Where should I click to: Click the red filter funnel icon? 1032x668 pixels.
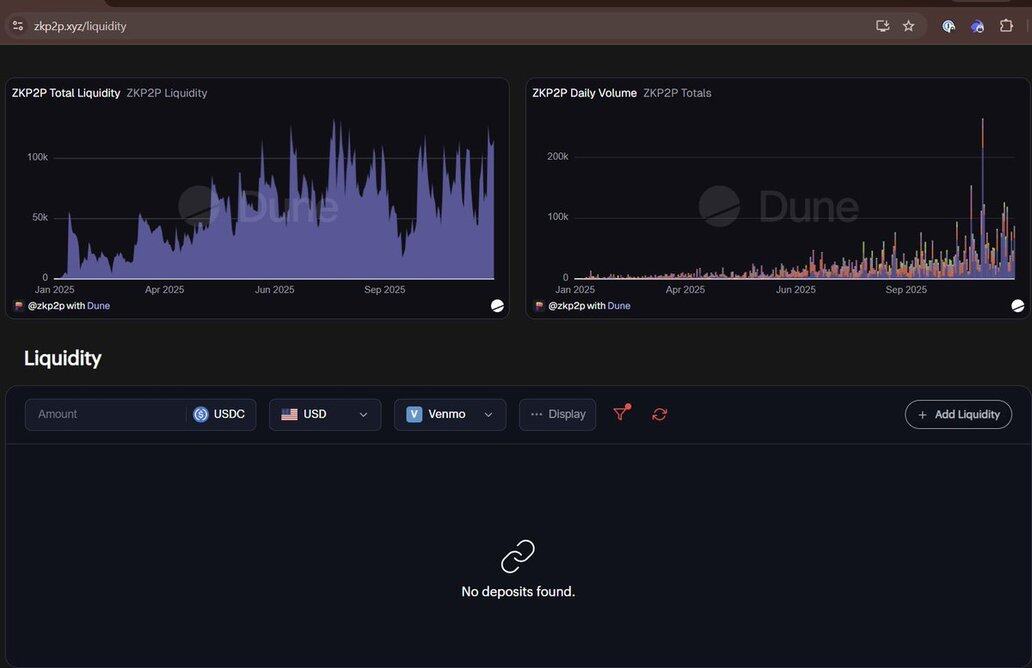pos(621,413)
